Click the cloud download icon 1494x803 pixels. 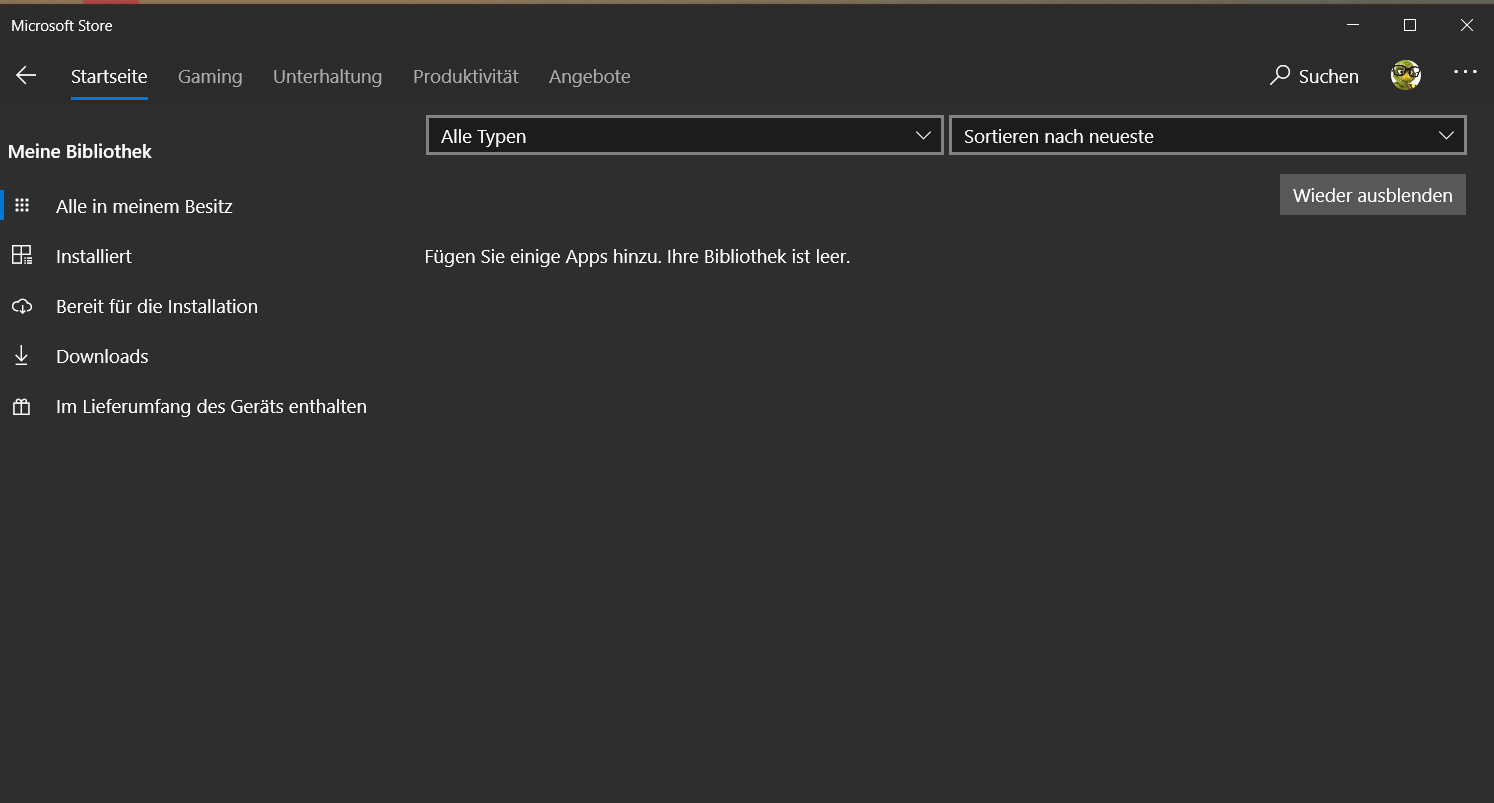point(22,306)
